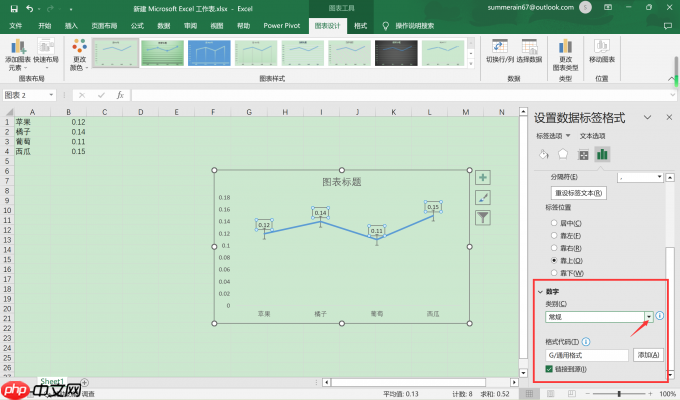Select 靠下(W) label position radio
Screen dimensions: 680x400
[x=554, y=273]
